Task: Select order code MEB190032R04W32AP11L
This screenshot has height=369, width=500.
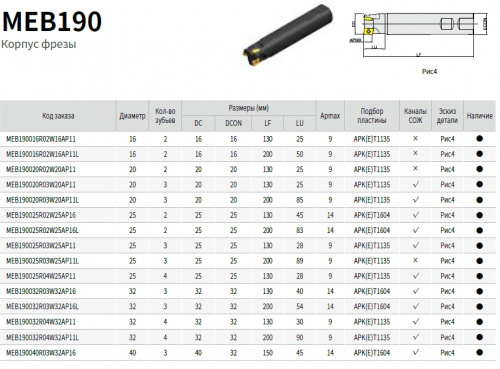Action: (42, 338)
